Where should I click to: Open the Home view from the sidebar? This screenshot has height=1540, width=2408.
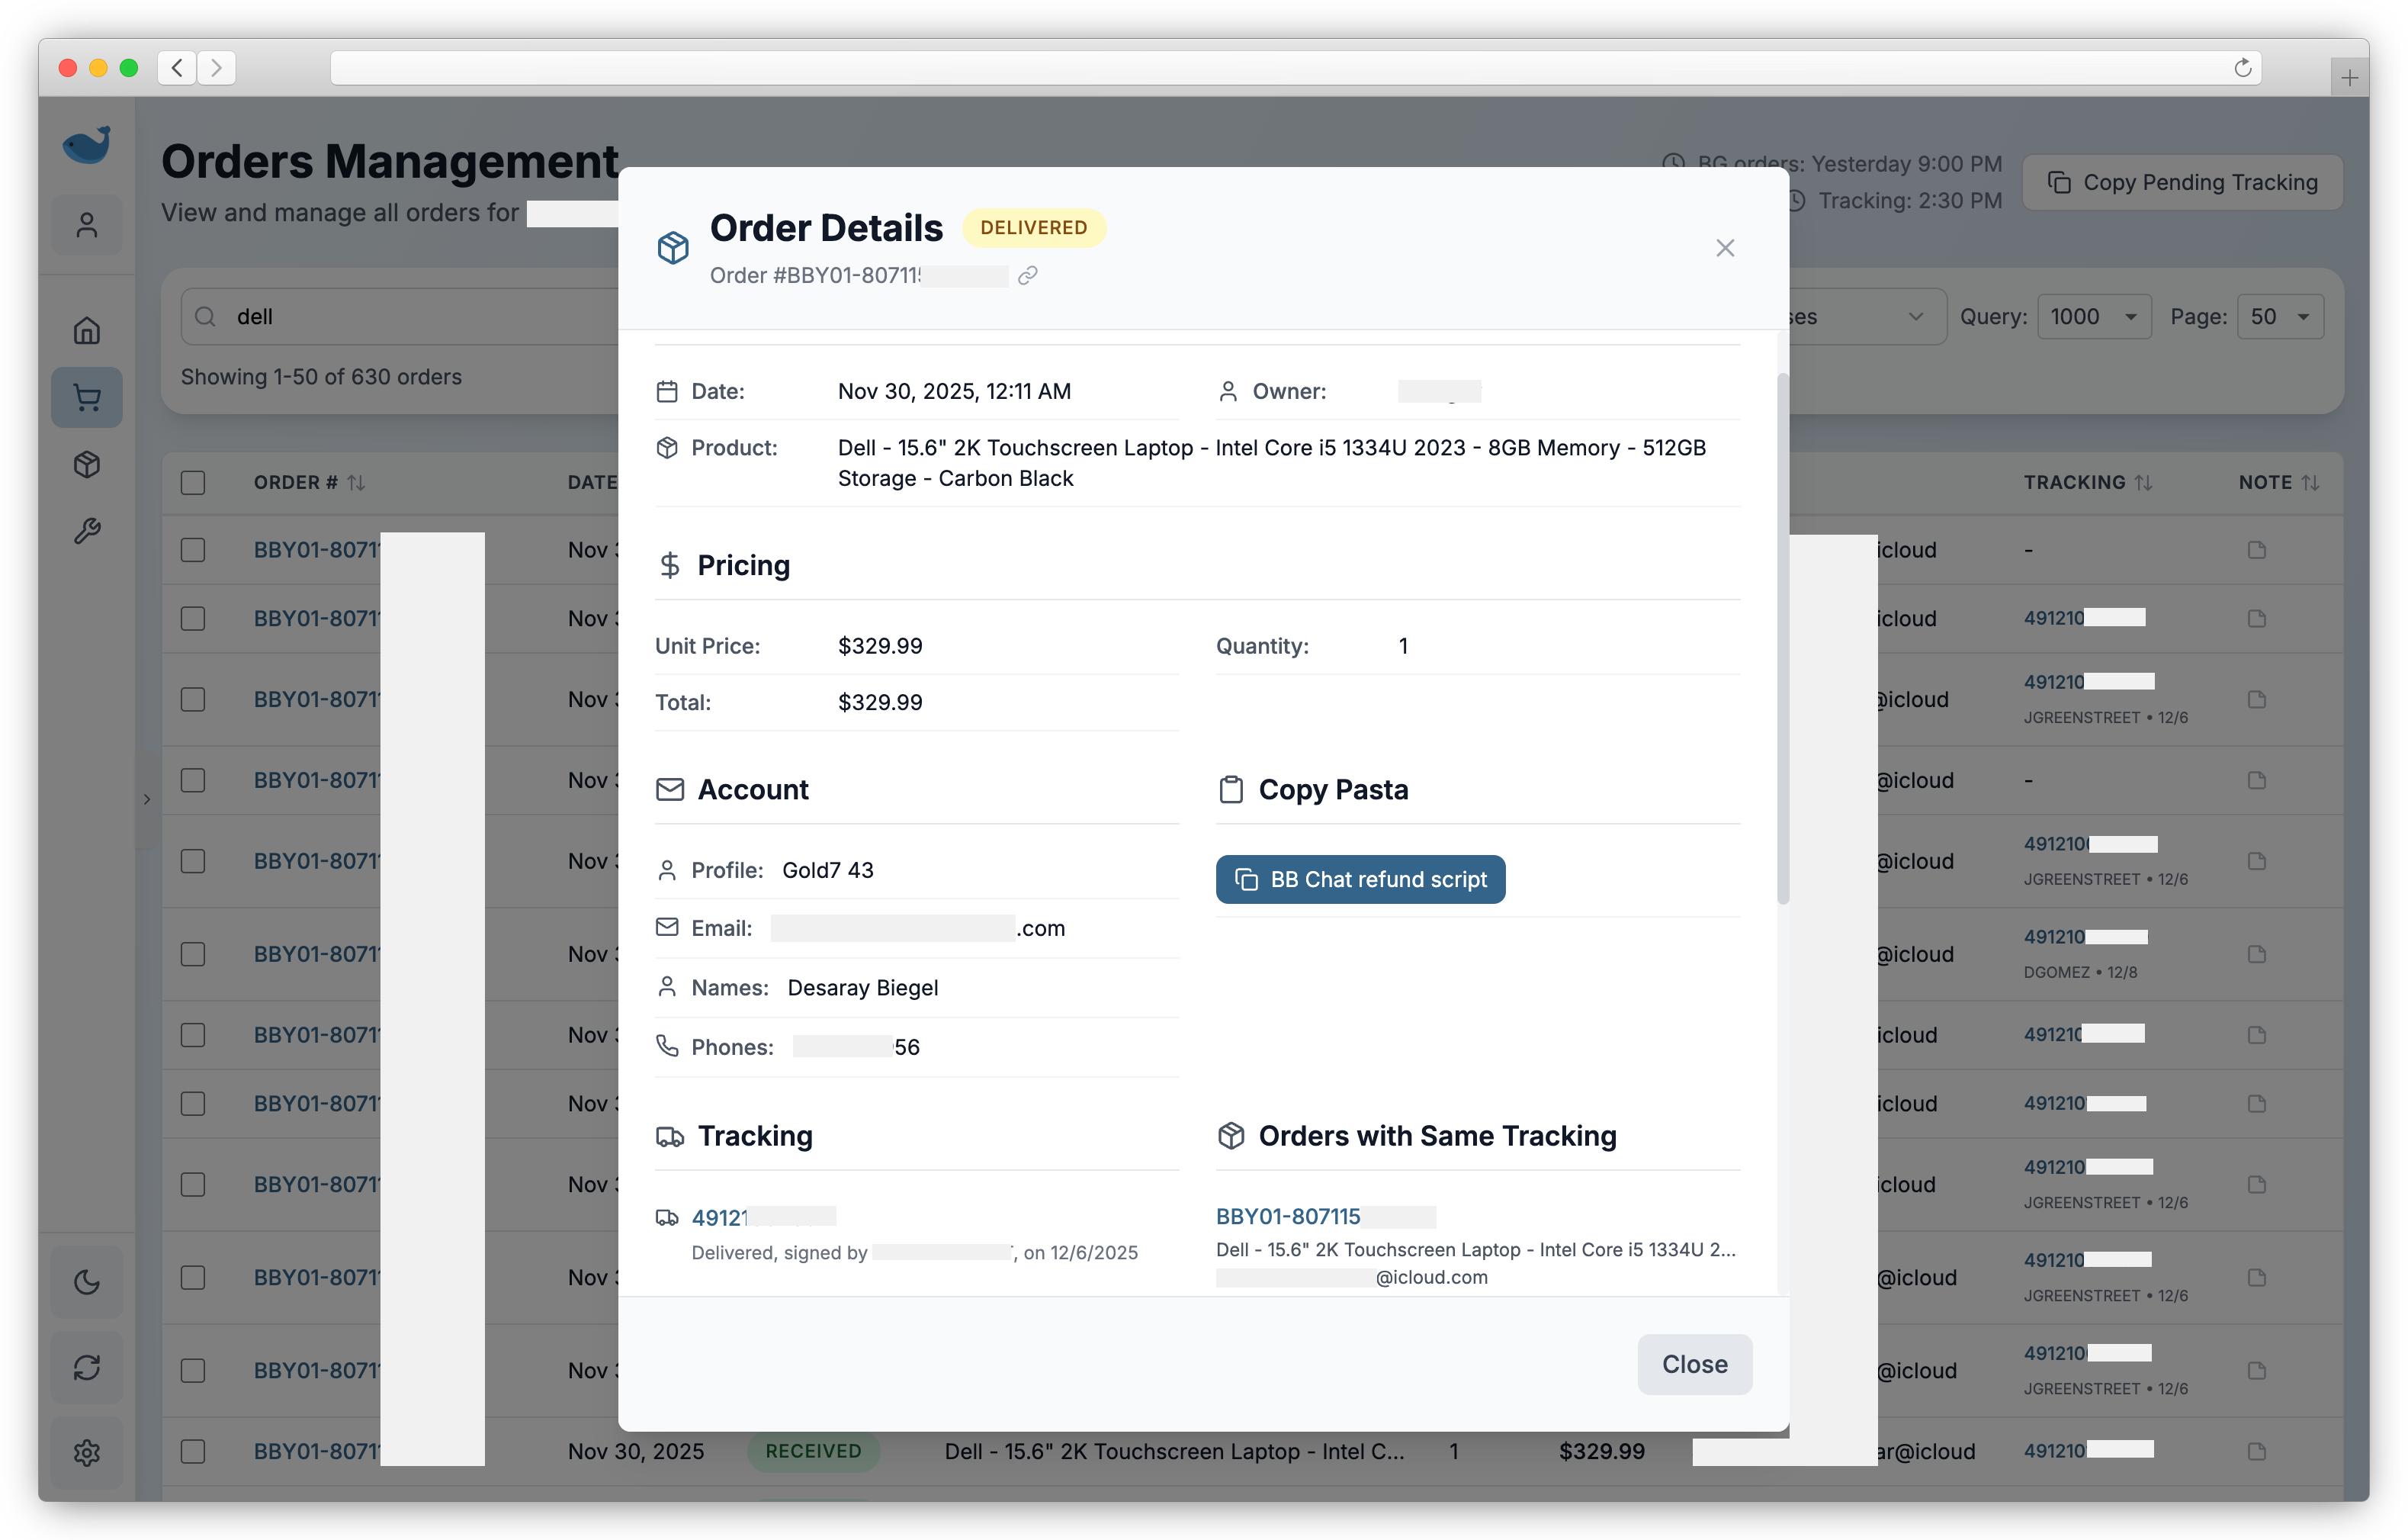[87, 330]
